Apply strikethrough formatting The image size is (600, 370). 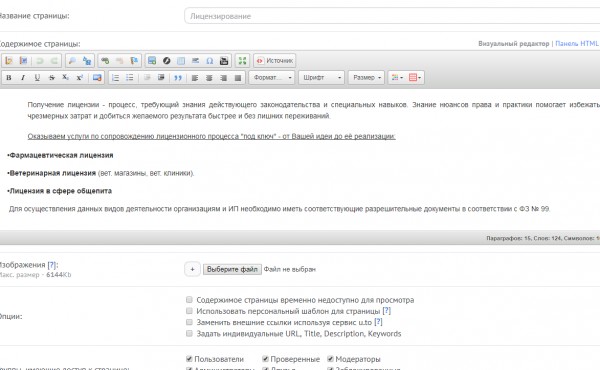tap(52, 78)
